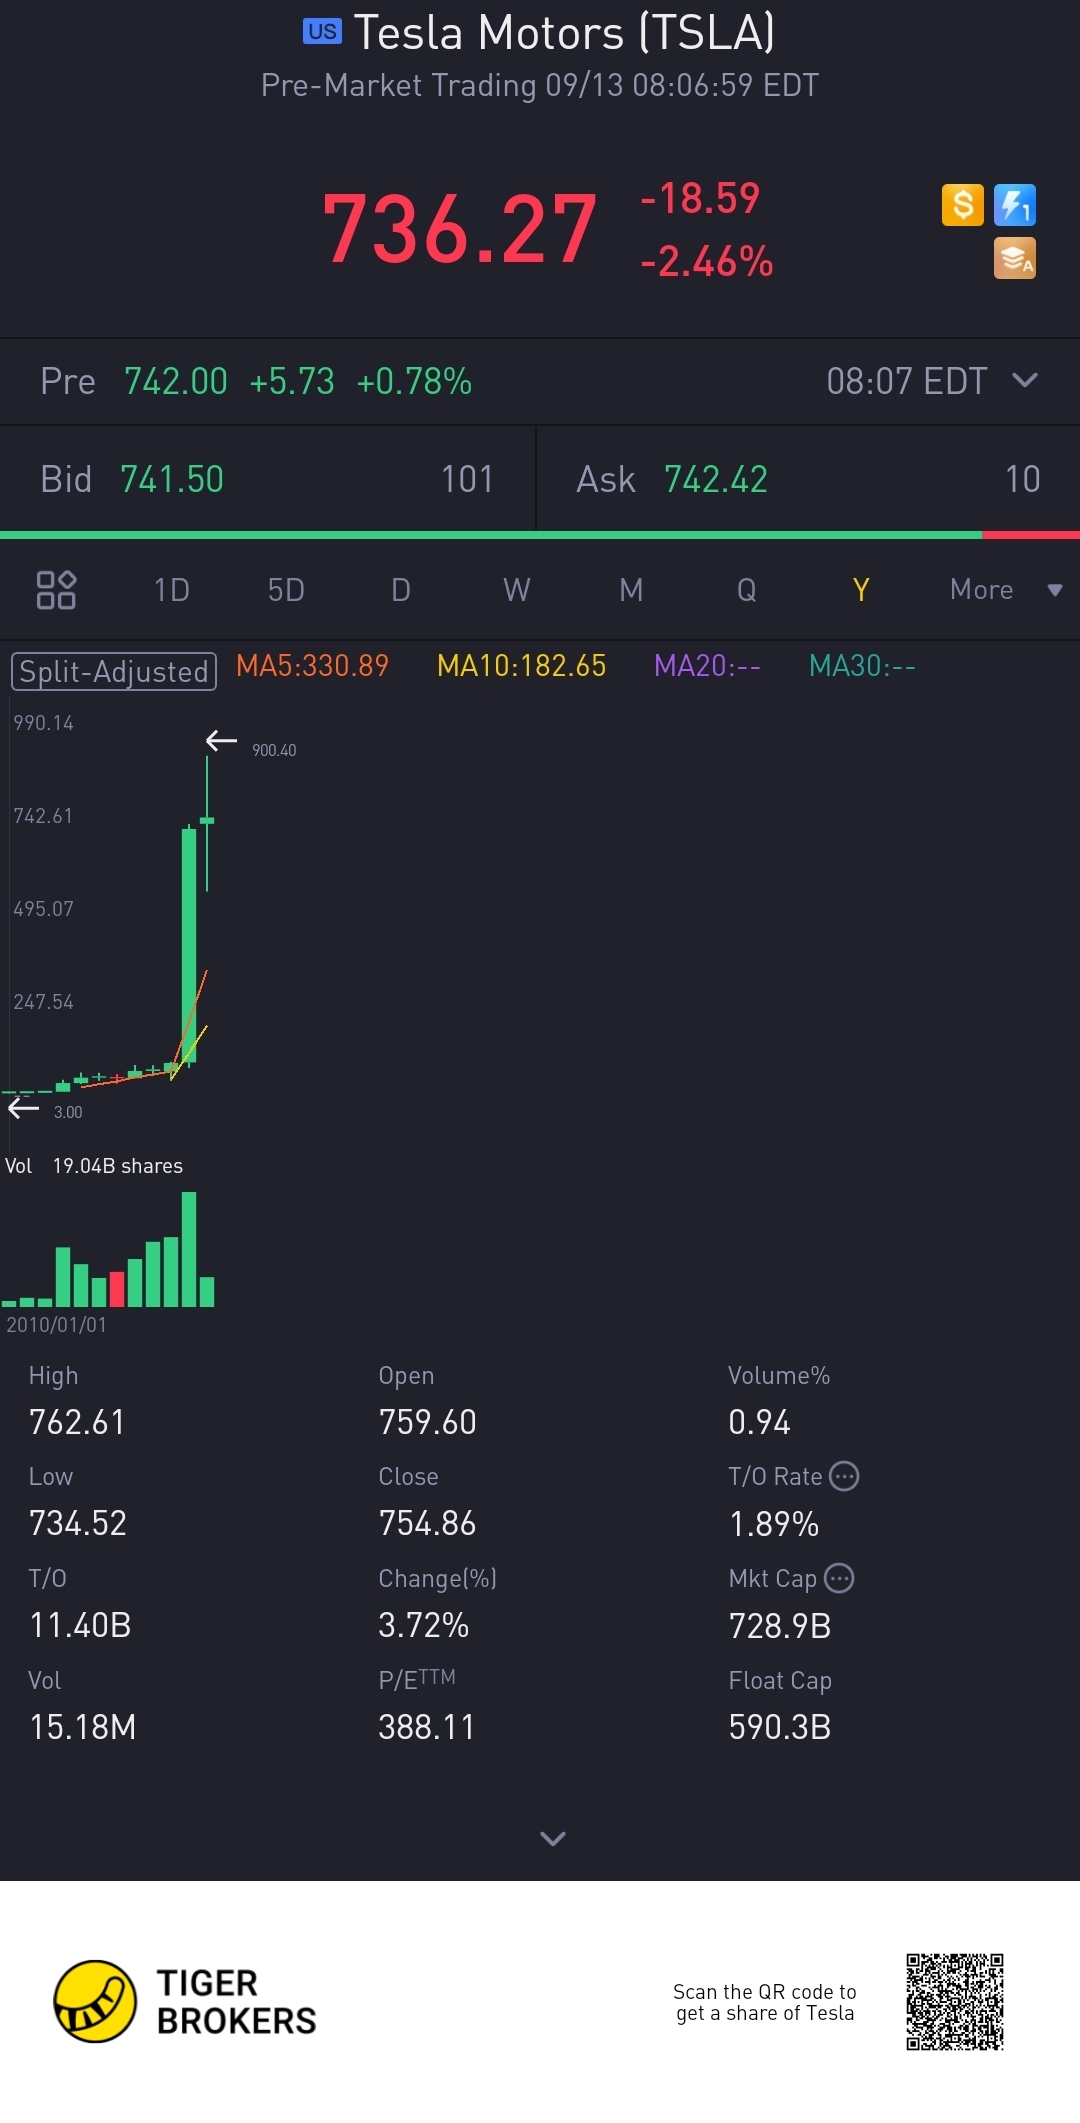Select the Y yearly chart tab
The image size is (1080, 2123).
(x=861, y=590)
